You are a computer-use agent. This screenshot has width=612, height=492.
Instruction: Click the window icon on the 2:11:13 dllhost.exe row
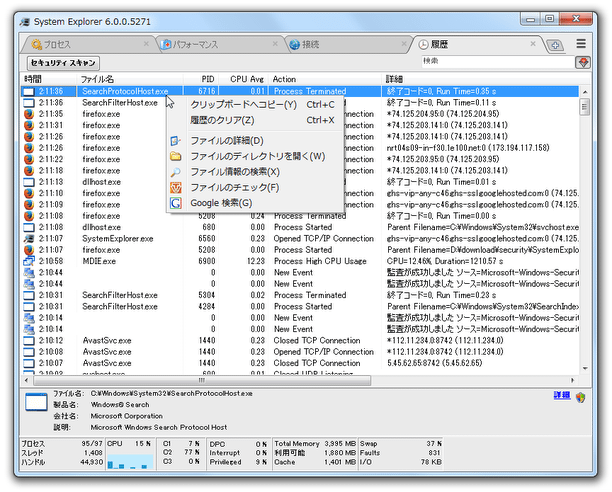coord(29,182)
